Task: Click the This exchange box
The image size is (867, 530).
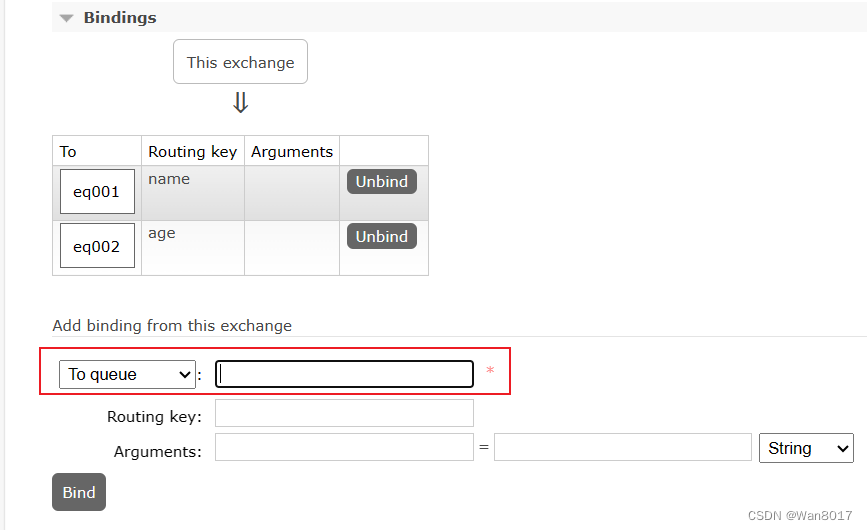Action: pyautogui.click(x=241, y=62)
